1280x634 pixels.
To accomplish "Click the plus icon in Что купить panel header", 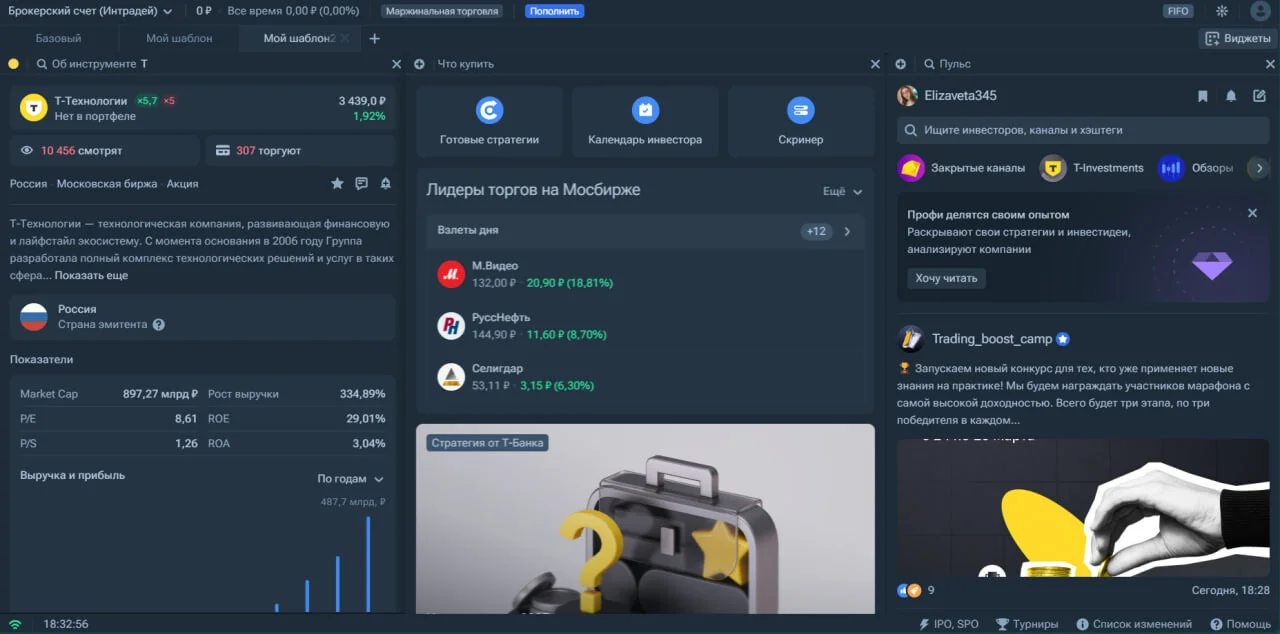I will pos(419,64).
